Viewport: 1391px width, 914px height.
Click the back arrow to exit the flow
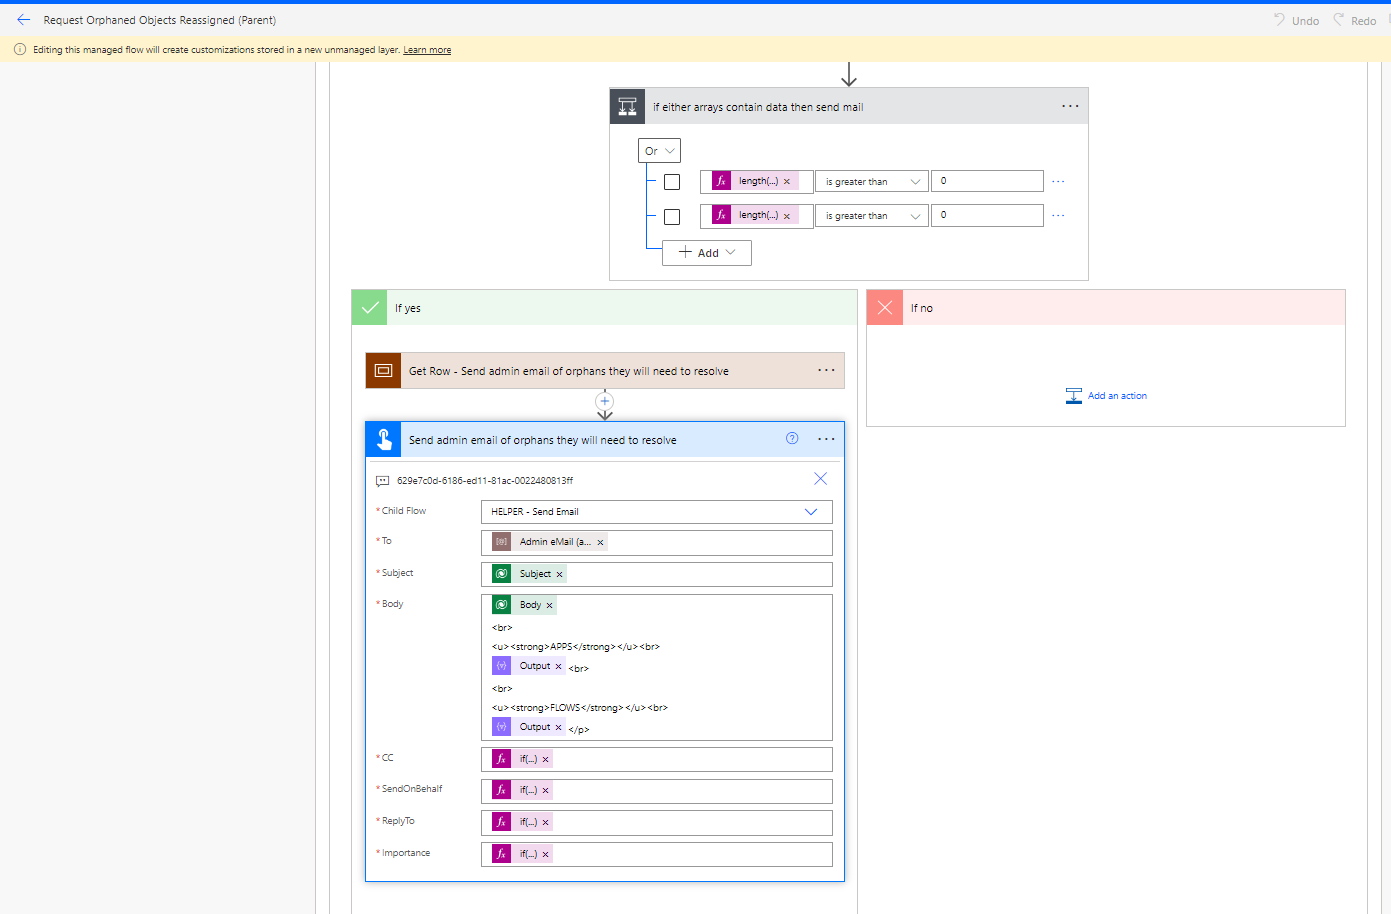pyautogui.click(x=24, y=19)
